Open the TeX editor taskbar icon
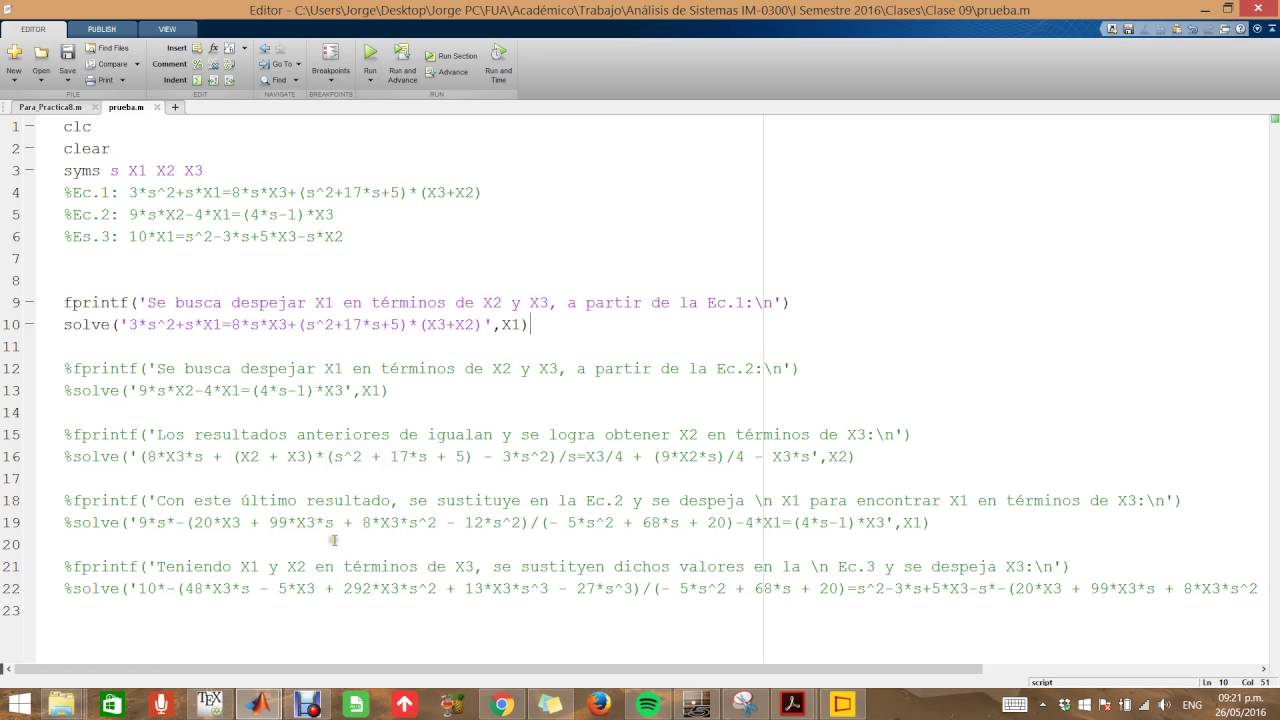Screen dimensions: 1280x720 point(209,704)
